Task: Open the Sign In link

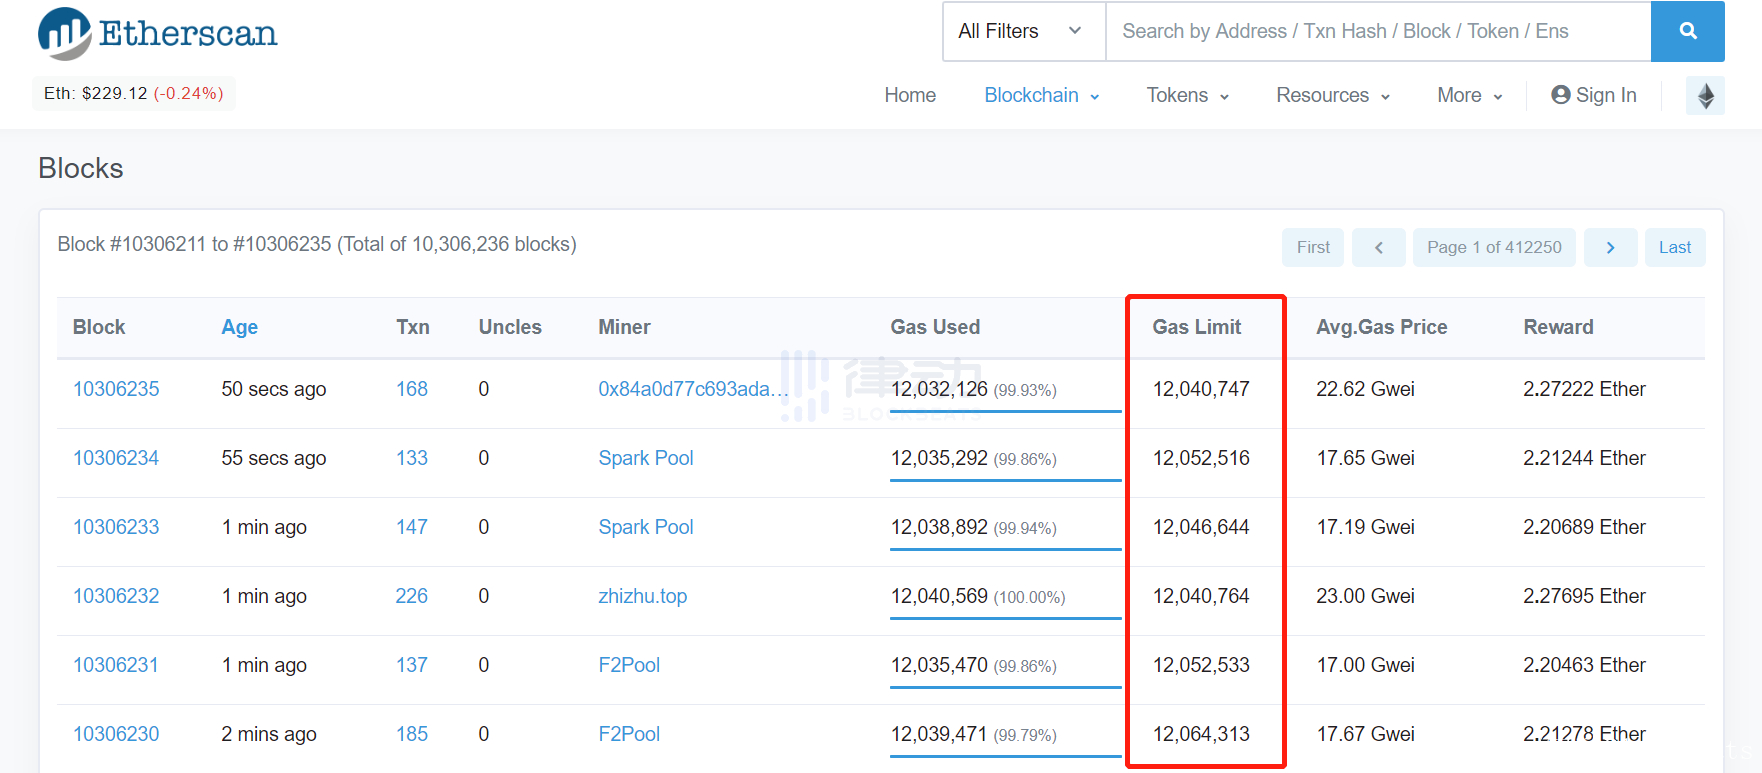Action: tap(1594, 95)
